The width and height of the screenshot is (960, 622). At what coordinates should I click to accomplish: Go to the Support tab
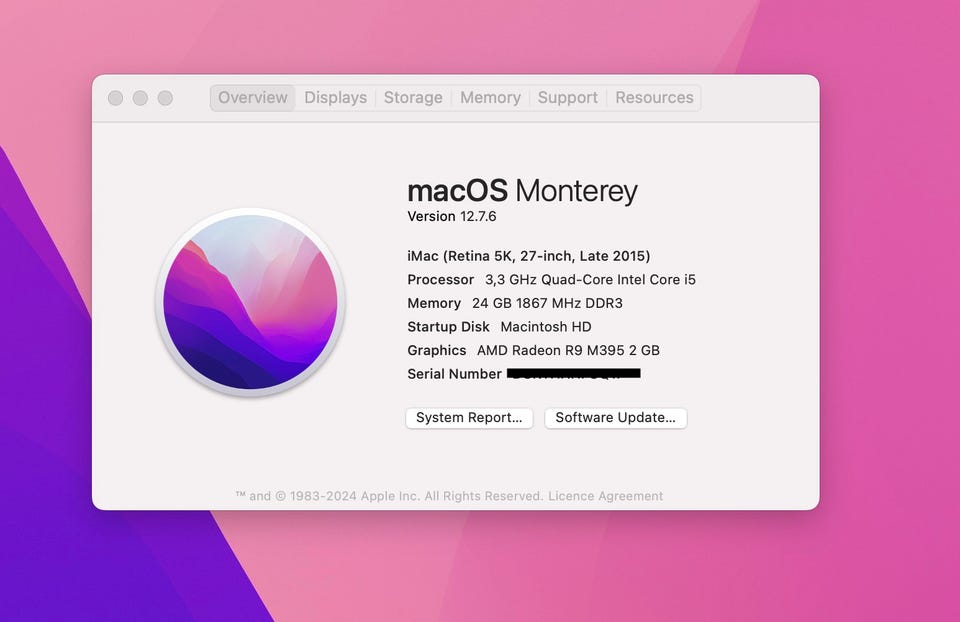568,98
